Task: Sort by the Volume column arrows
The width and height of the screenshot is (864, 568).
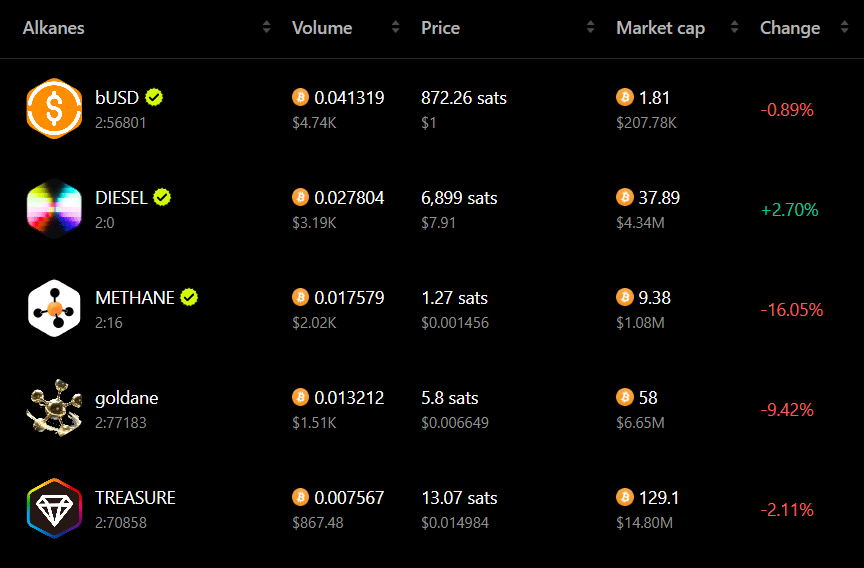Action: tap(396, 27)
